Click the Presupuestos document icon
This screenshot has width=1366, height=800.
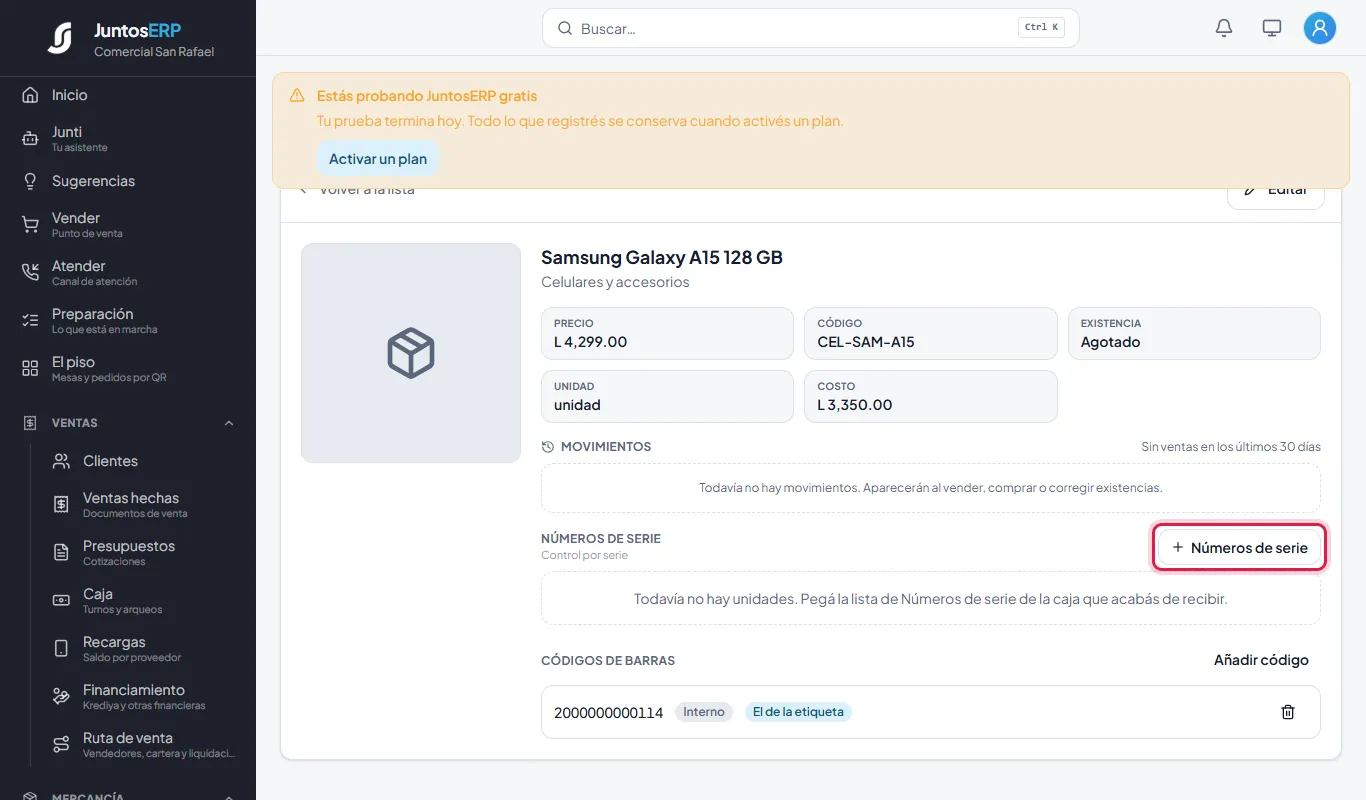[61, 553]
